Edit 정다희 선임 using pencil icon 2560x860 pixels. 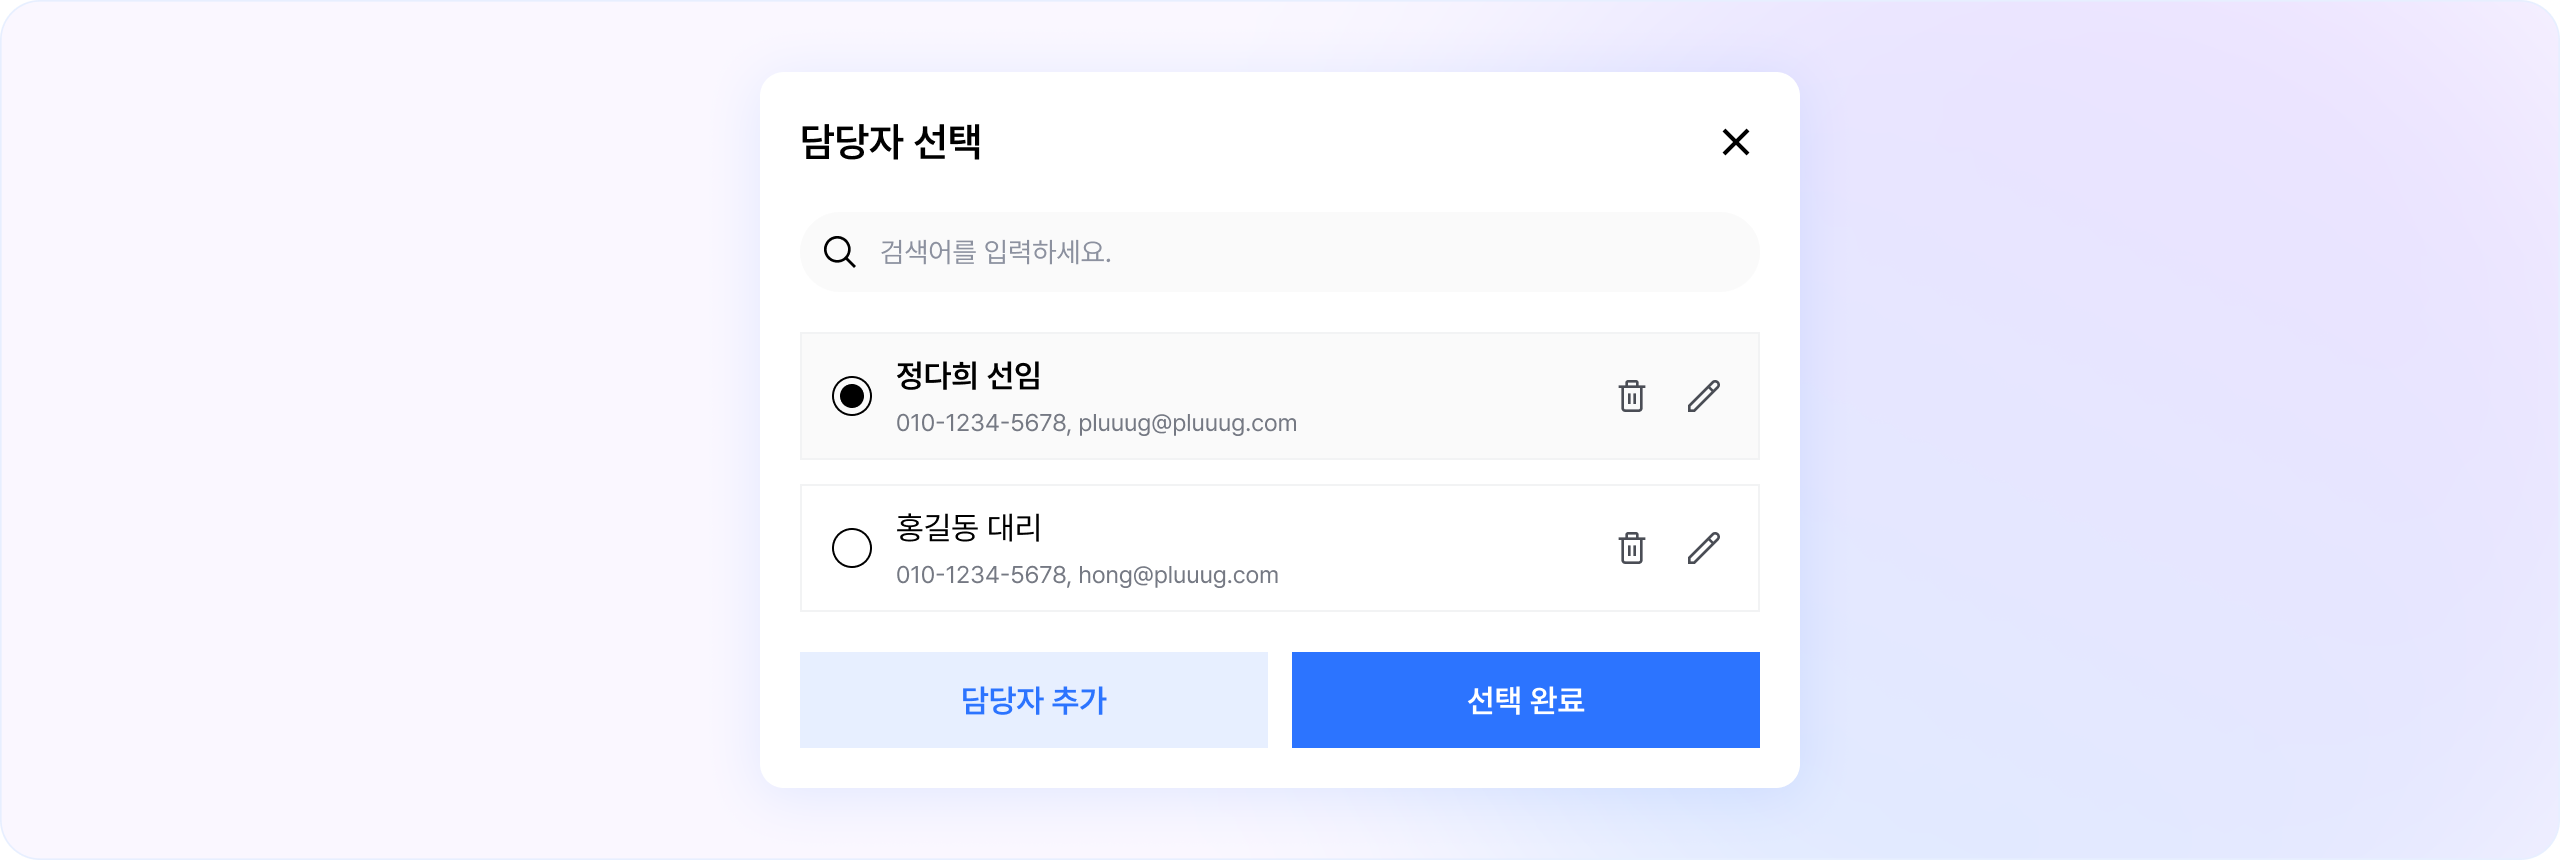click(x=1703, y=396)
